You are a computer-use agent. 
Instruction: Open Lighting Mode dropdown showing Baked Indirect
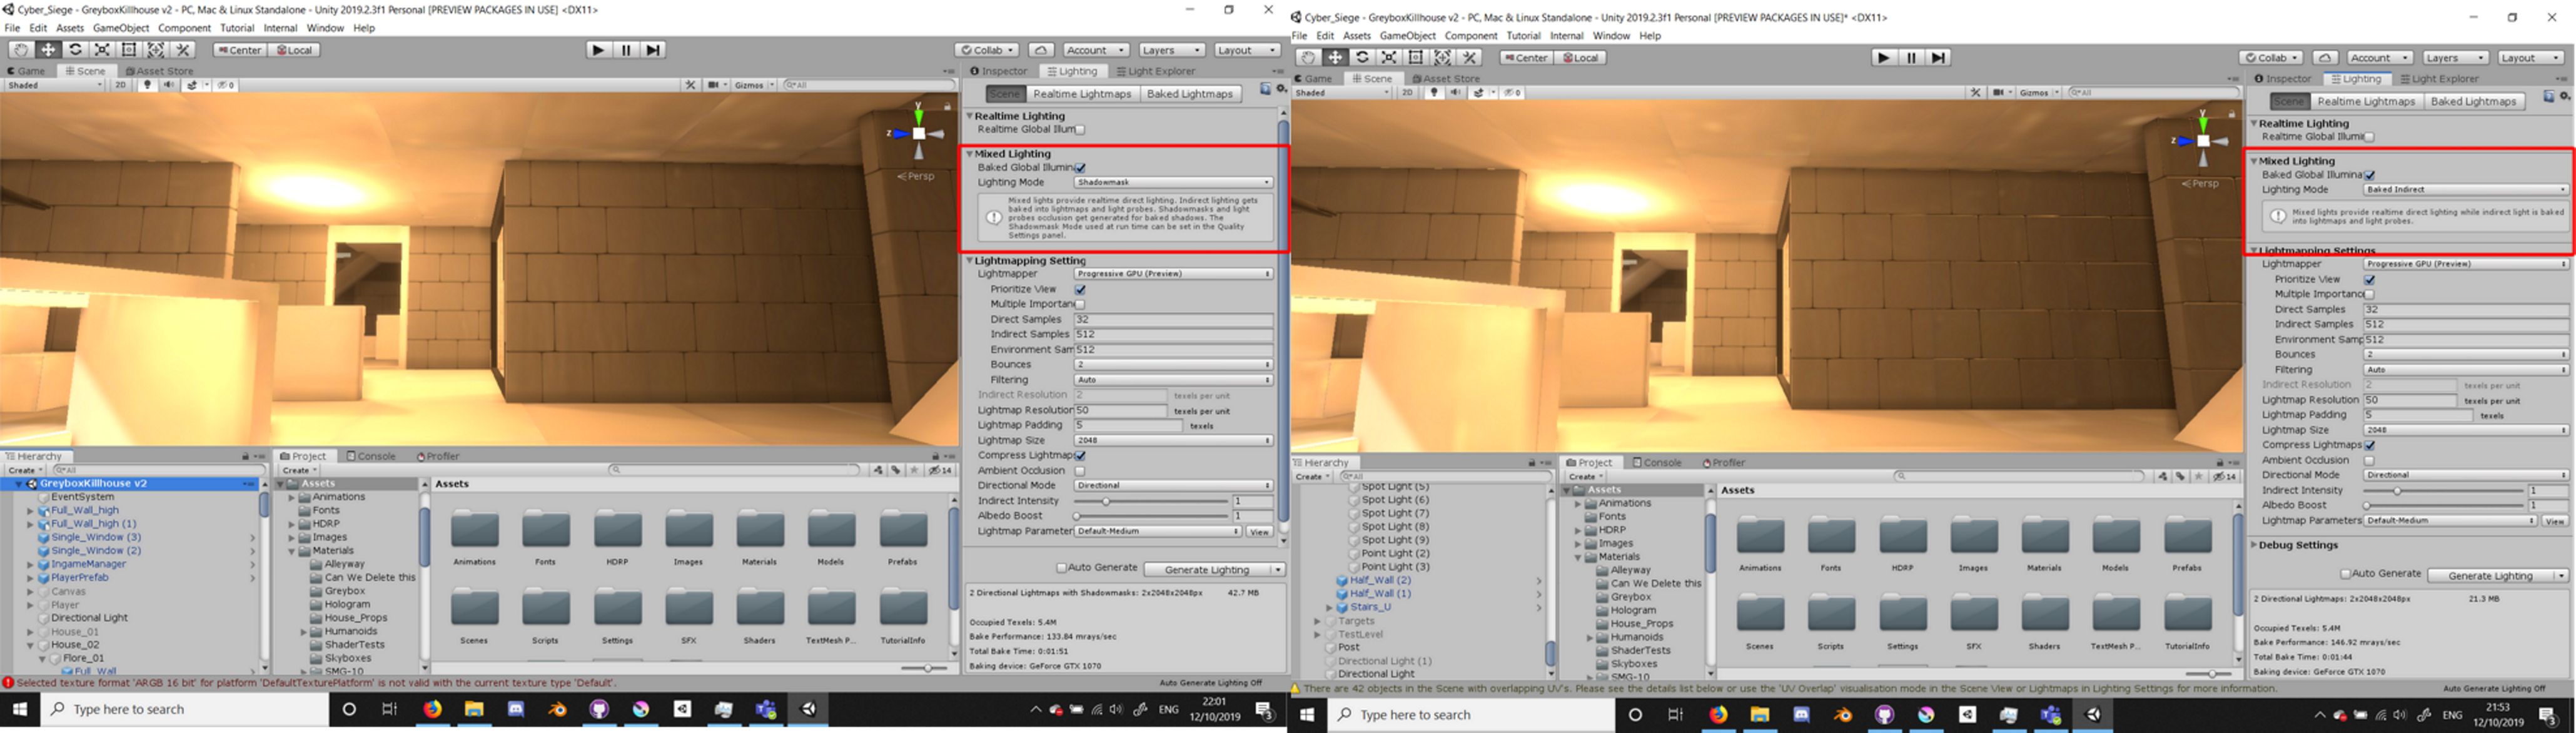pos(2465,189)
